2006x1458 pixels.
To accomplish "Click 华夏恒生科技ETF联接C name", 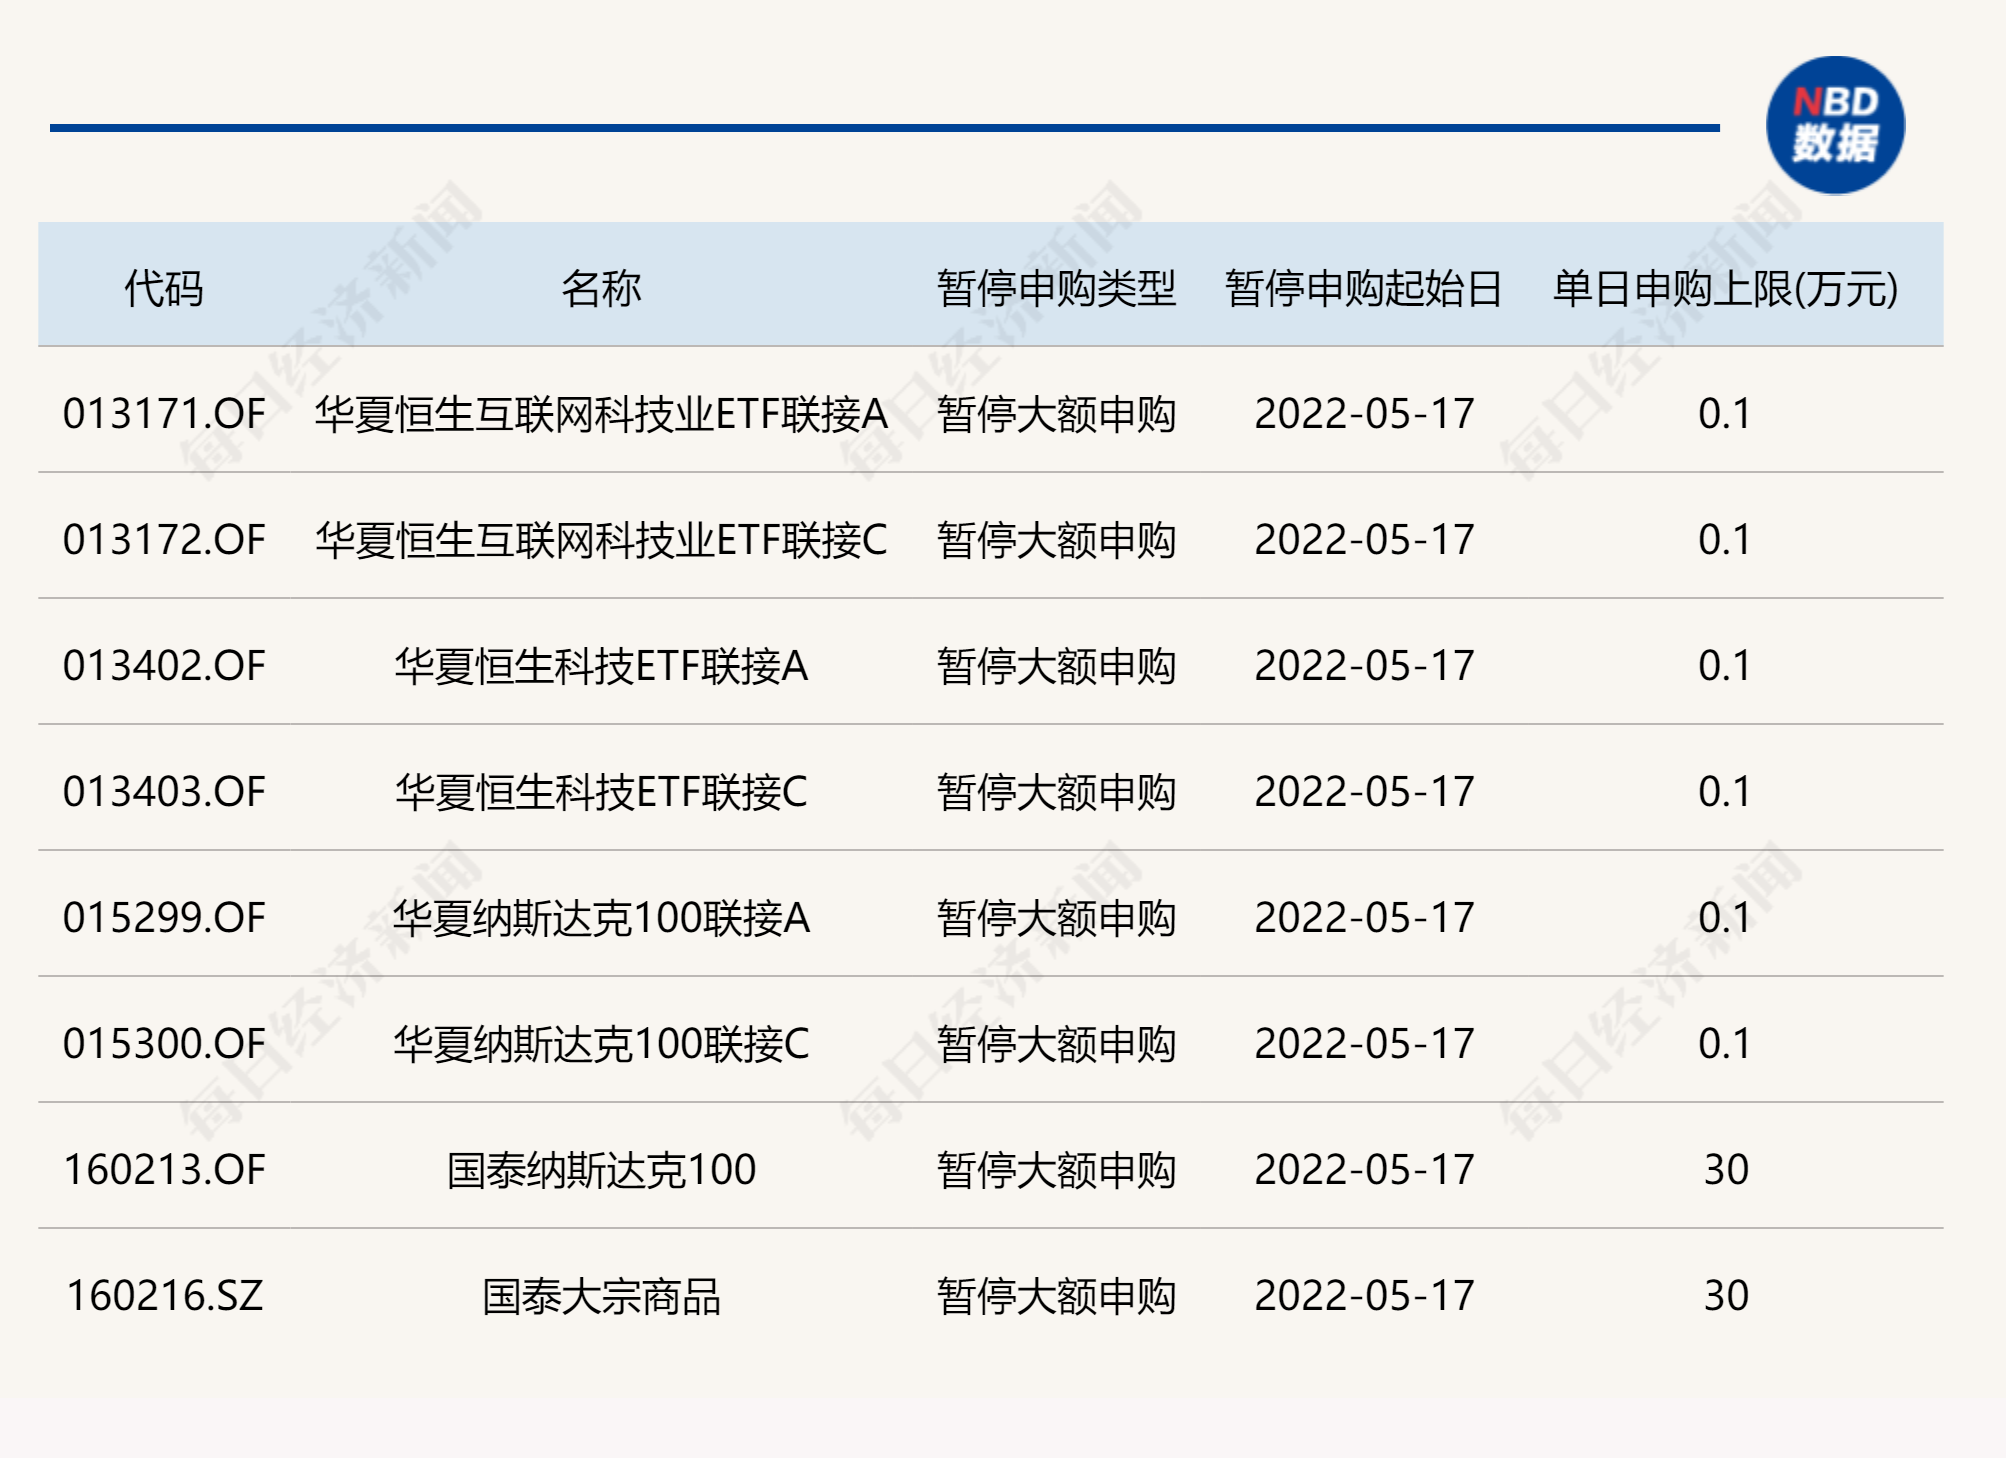I will (601, 792).
